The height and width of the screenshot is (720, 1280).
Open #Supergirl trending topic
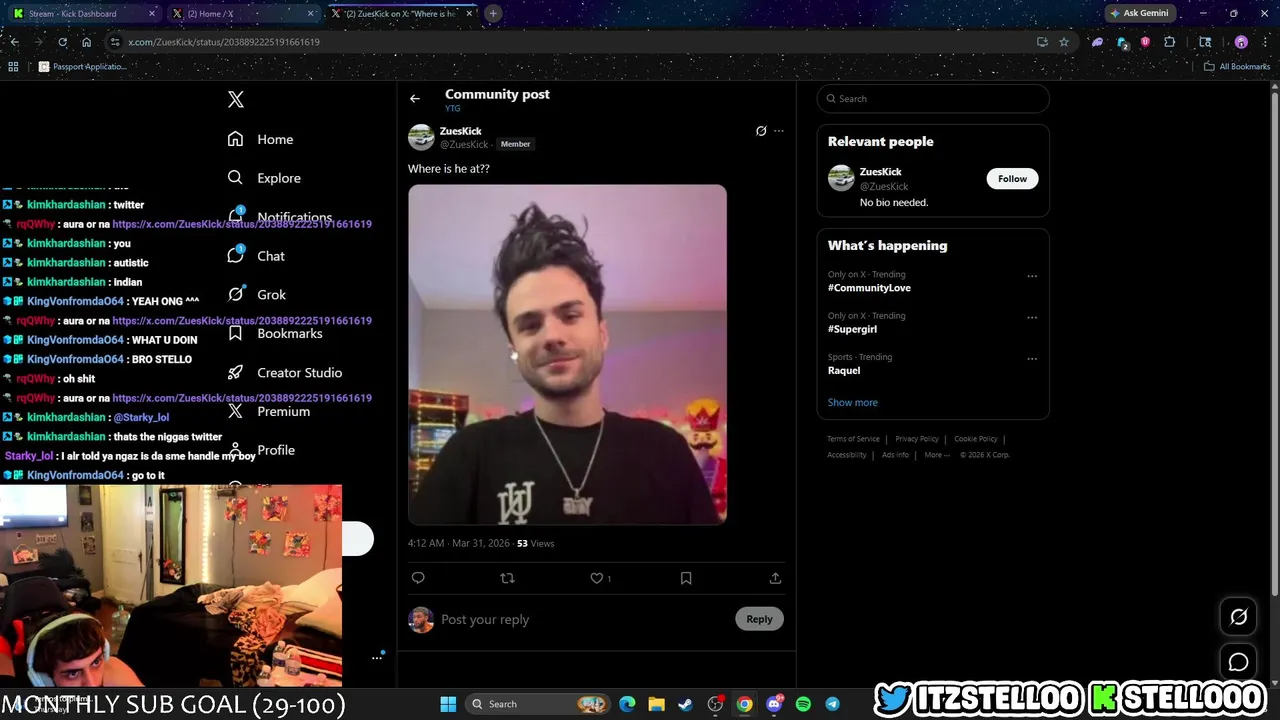click(x=852, y=329)
